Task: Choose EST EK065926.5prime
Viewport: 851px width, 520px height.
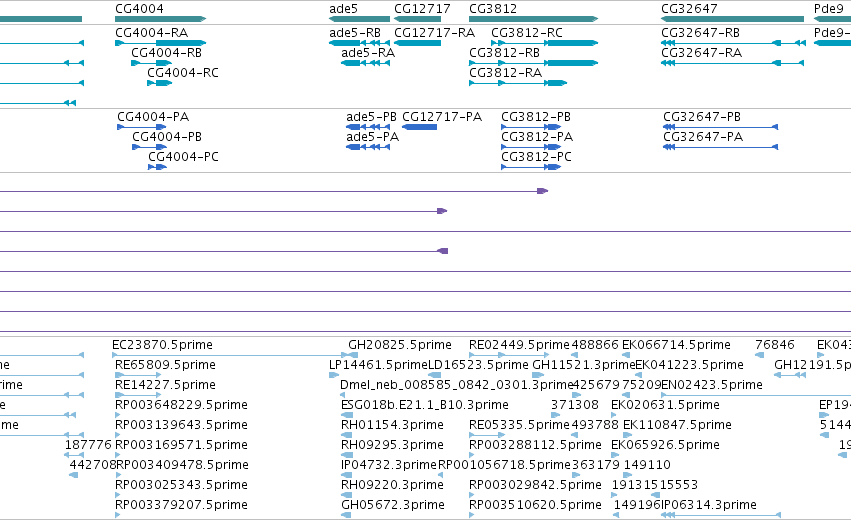Action: [665, 445]
